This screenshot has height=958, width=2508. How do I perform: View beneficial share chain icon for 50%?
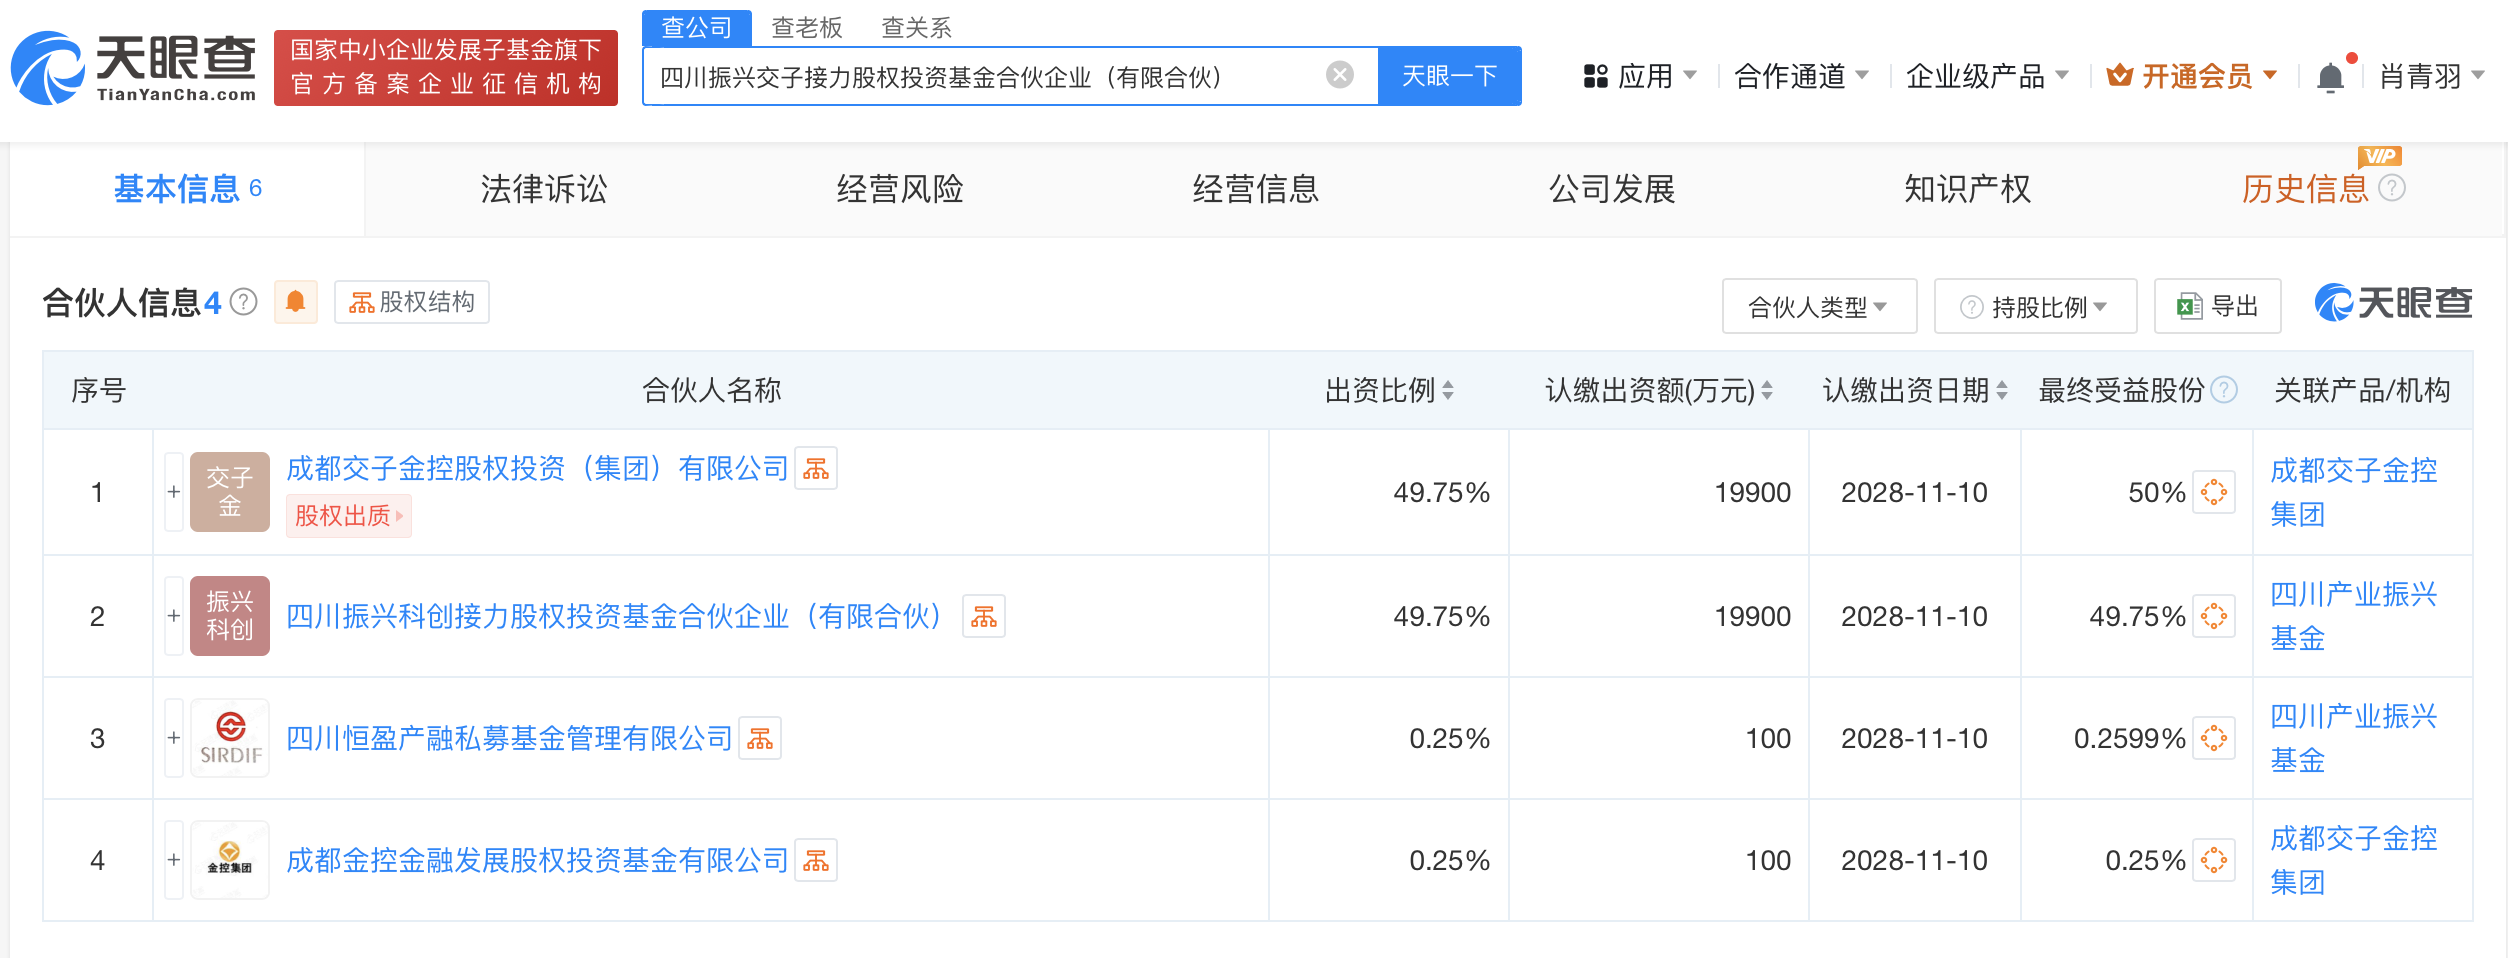2213,493
